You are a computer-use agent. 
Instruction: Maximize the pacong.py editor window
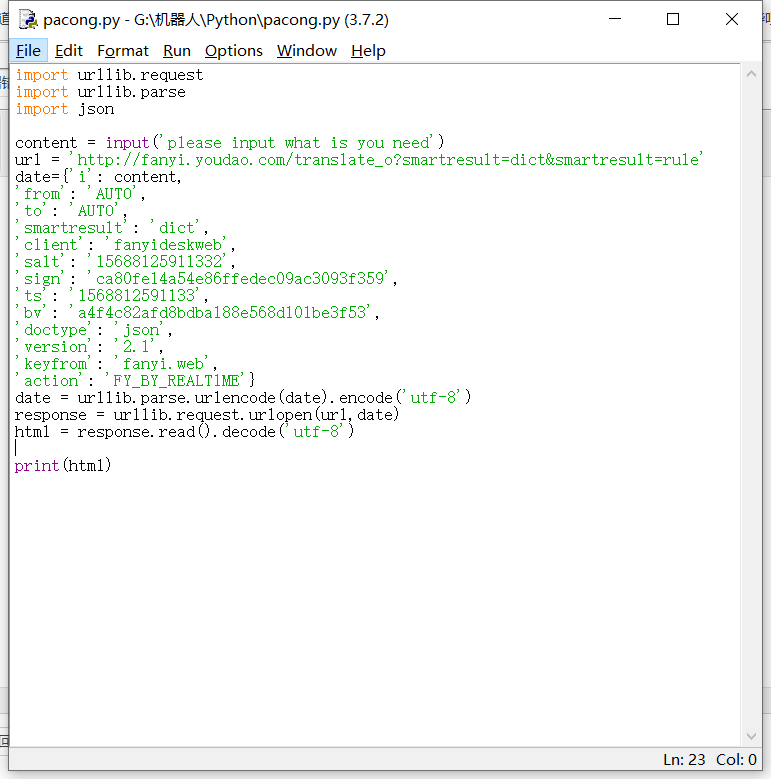(673, 19)
